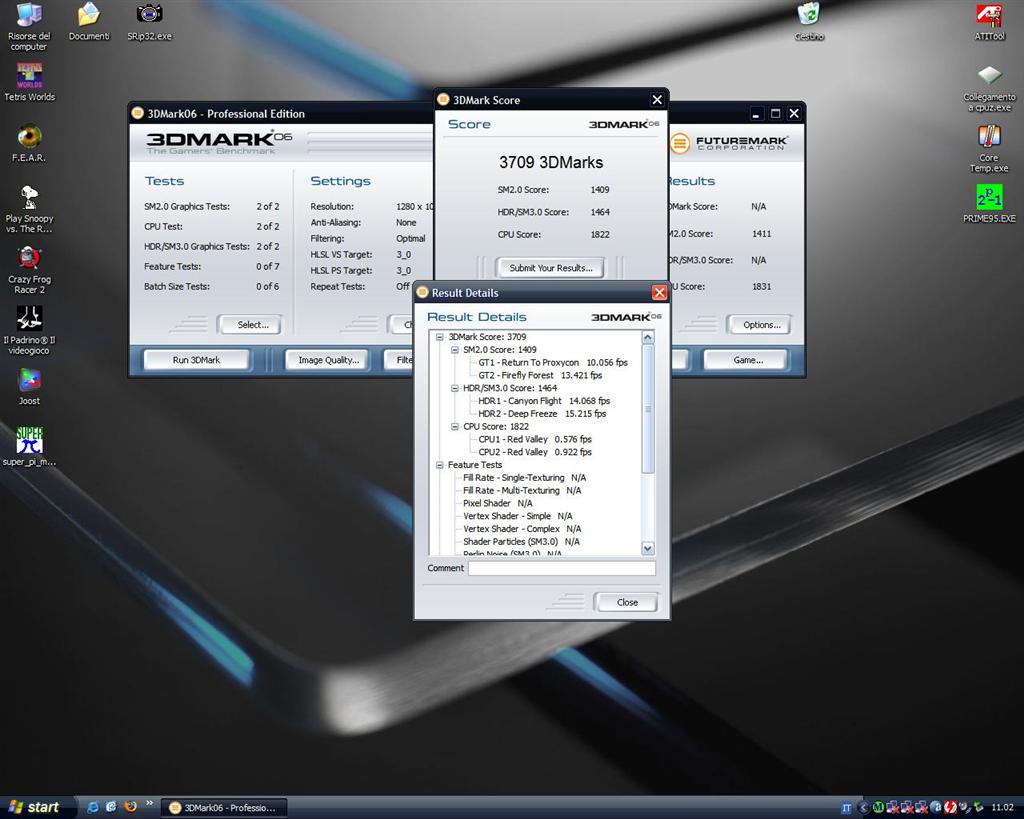Select Pixel Shader N/A row
Image resolution: width=1024 pixels, height=819 pixels.
[498, 503]
